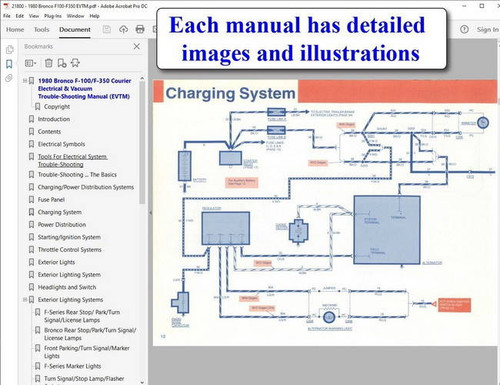Click the navigation pane collapse arrow
The image size is (500, 385).
coord(150,213)
